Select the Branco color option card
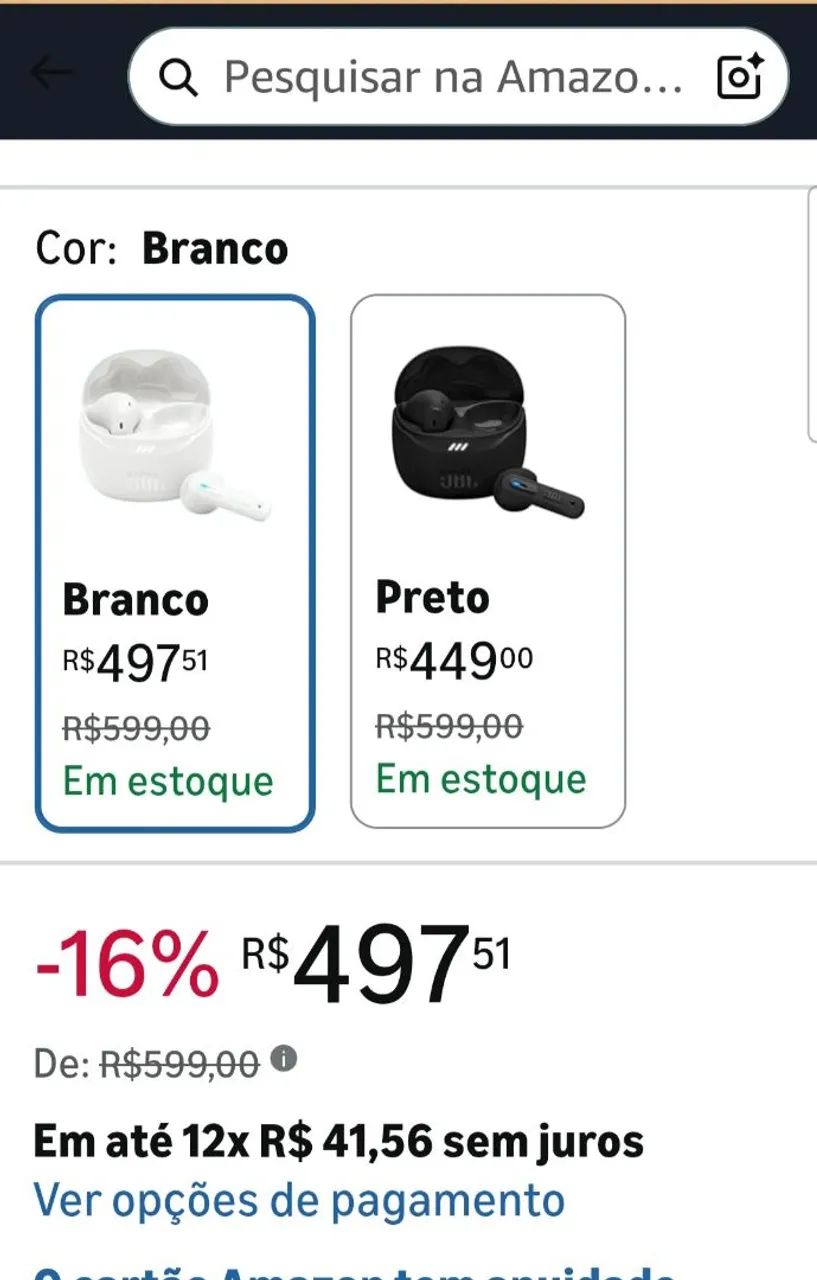 point(175,563)
